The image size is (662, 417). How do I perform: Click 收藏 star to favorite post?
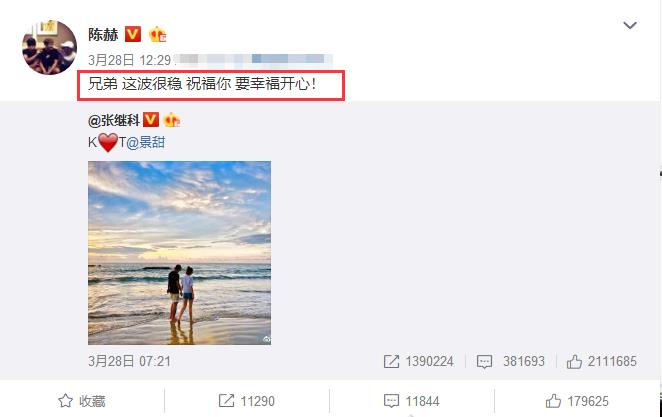point(81,401)
